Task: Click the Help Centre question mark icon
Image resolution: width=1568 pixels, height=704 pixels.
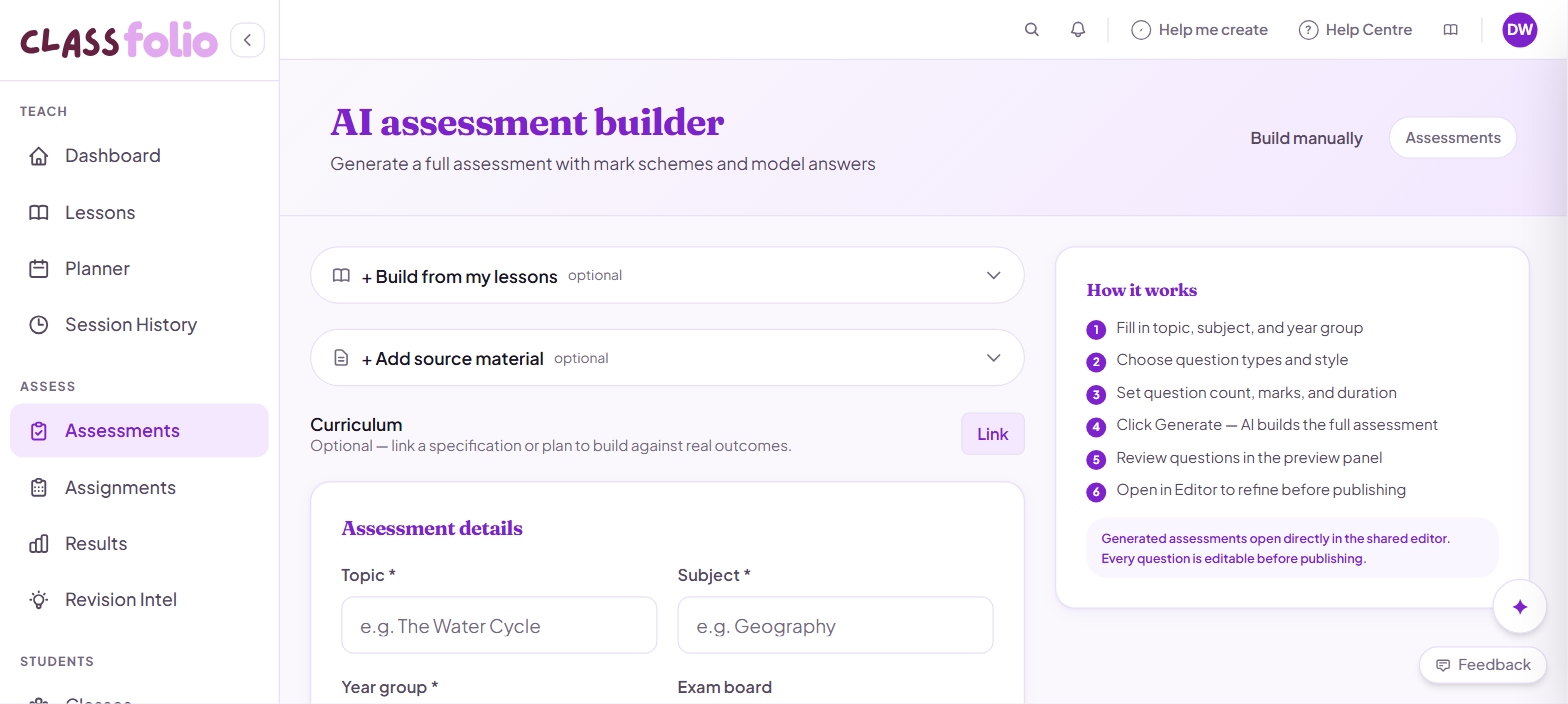Action: tap(1308, 30)
